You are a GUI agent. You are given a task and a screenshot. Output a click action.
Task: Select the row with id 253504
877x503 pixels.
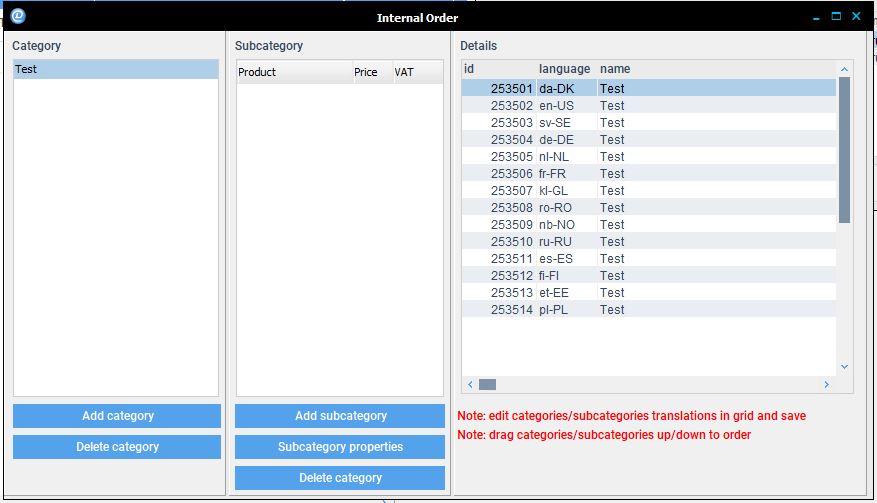(649, 140)
